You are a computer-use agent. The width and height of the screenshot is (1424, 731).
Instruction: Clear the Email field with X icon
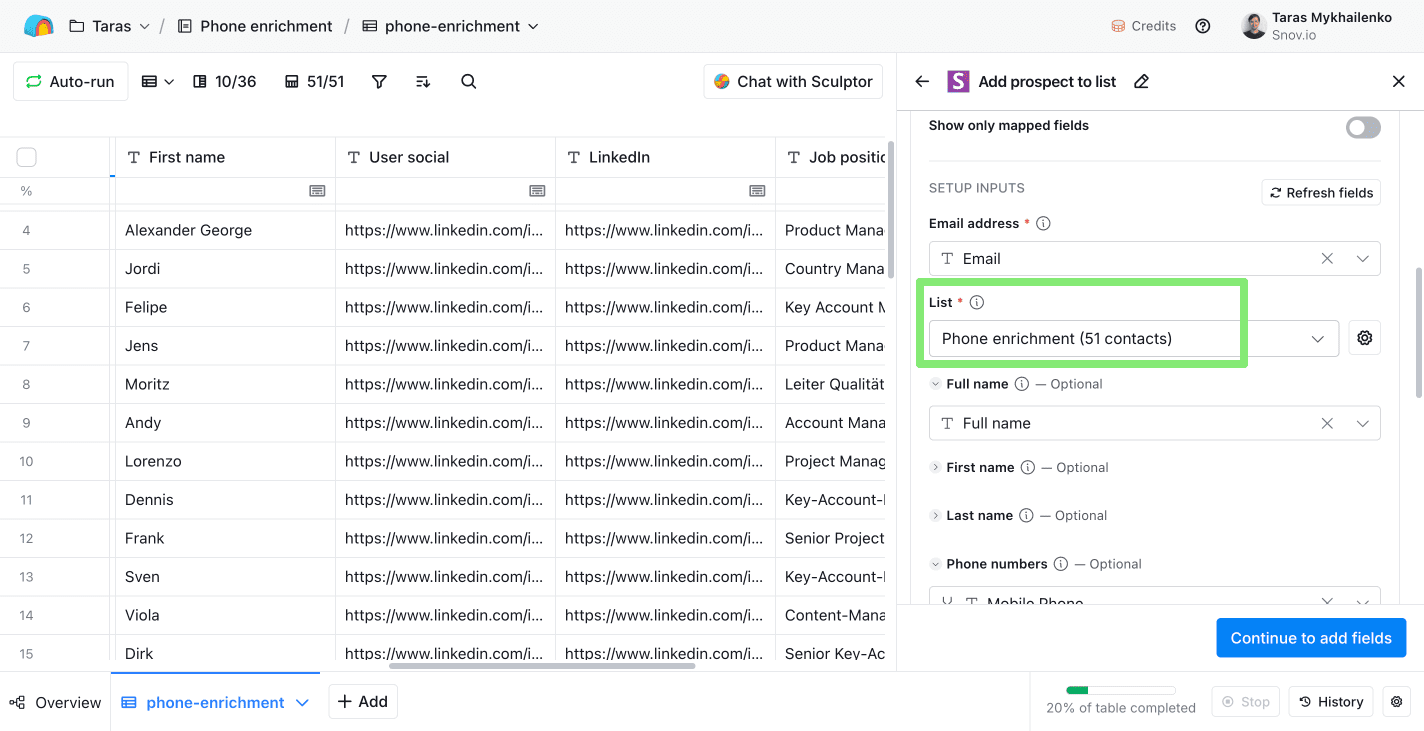[1327, 259]
